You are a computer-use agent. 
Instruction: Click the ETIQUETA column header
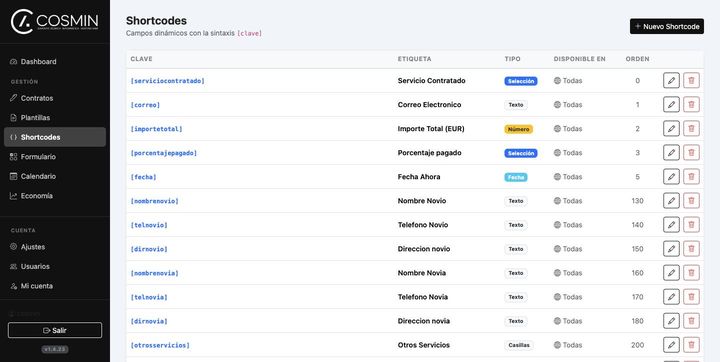point(414,59)
